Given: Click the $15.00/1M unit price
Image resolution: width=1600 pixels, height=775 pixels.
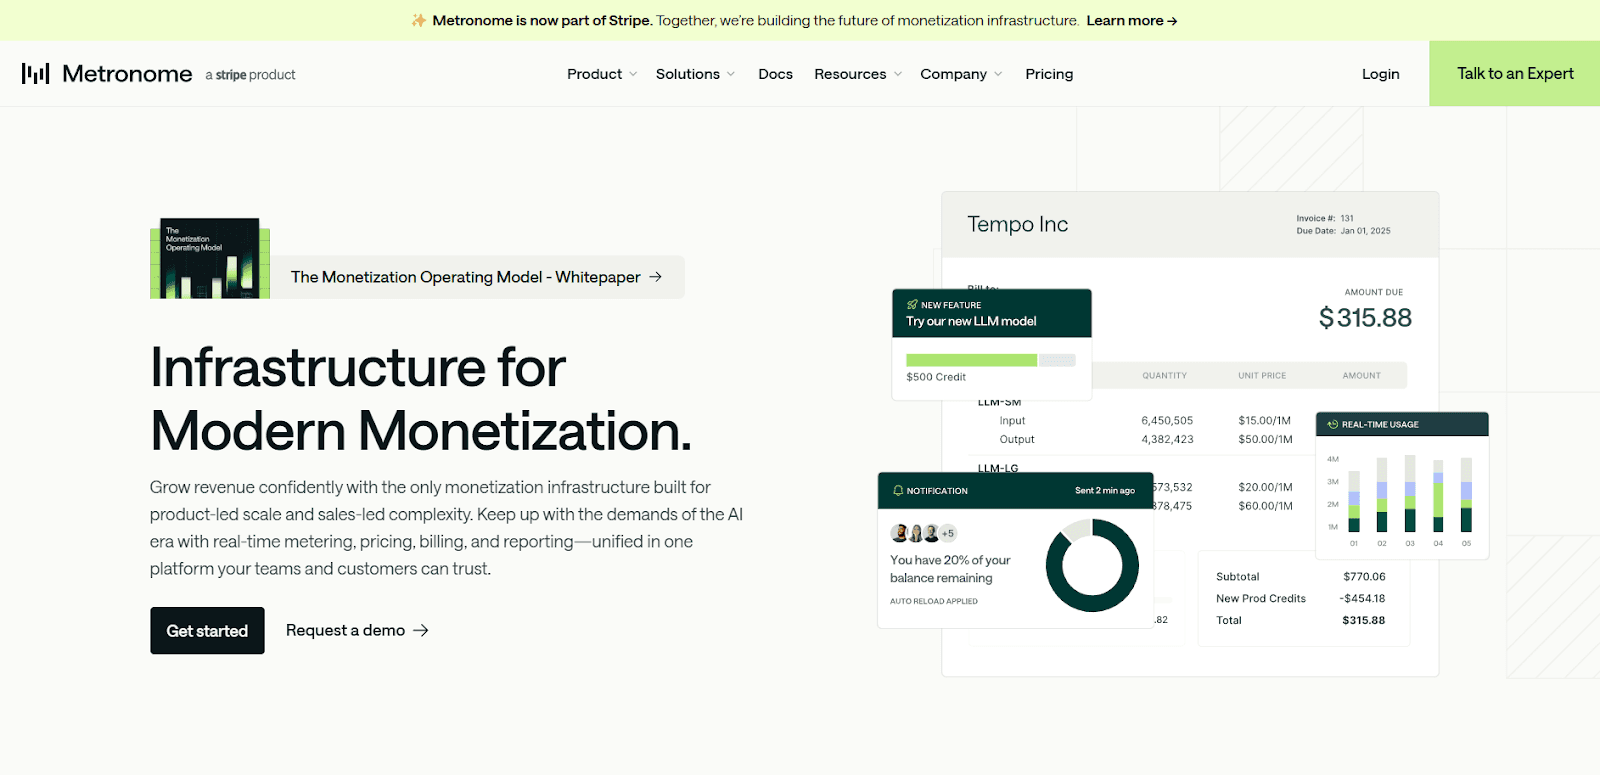Looking at the screenshot, I should point(1264,421).
